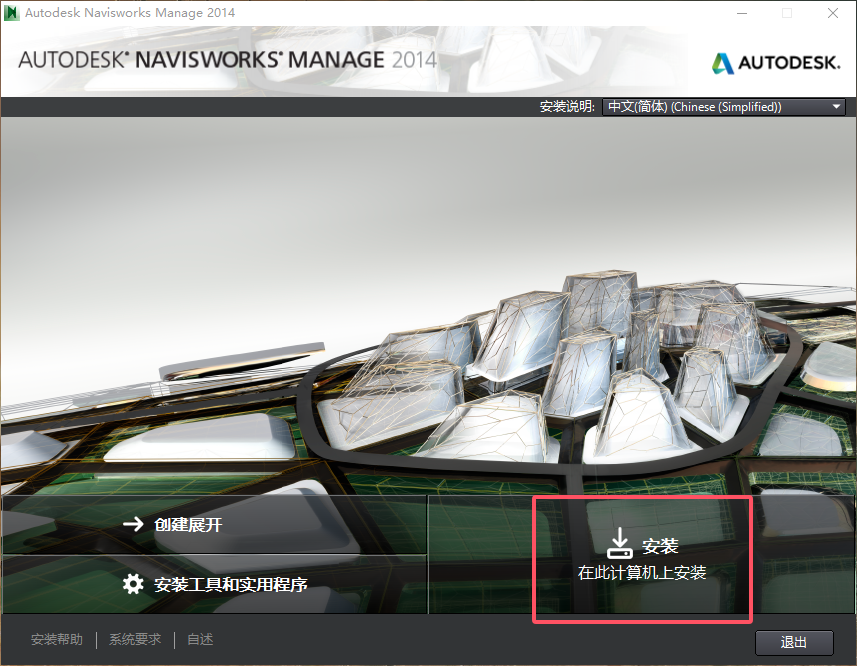
Task: Click the language dropdown arrow
Action: click(836, 107)
